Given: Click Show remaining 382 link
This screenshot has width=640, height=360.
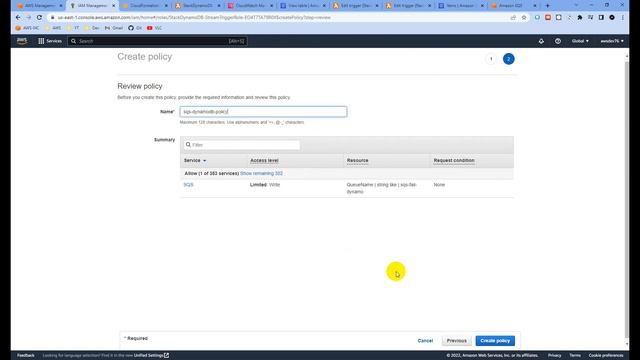Looking at the screenshot, I should [261, 173].
